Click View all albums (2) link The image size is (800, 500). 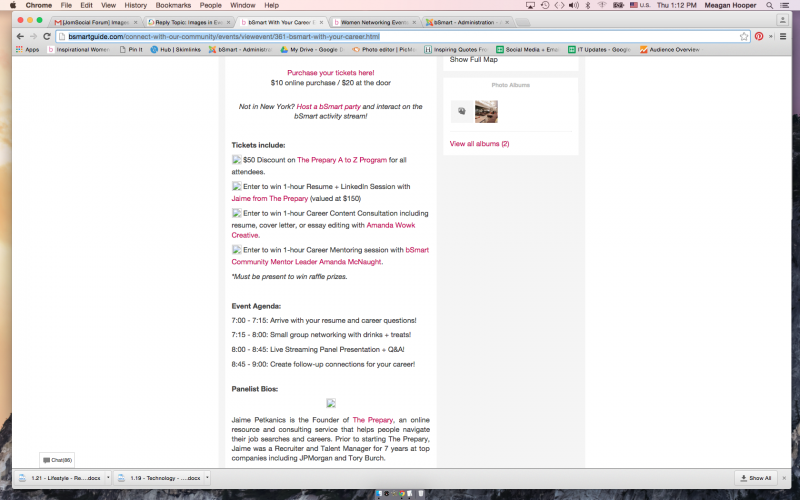(479, 144)
